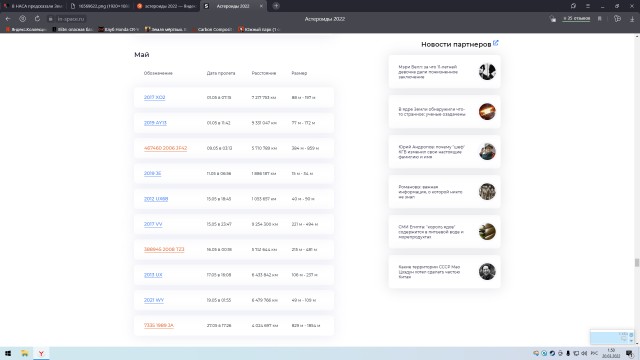Image resolution: width=640 pixels, height=360 pixels.
Task: Click the Yandex Browser taskbar icon
Action: [41, 353]
